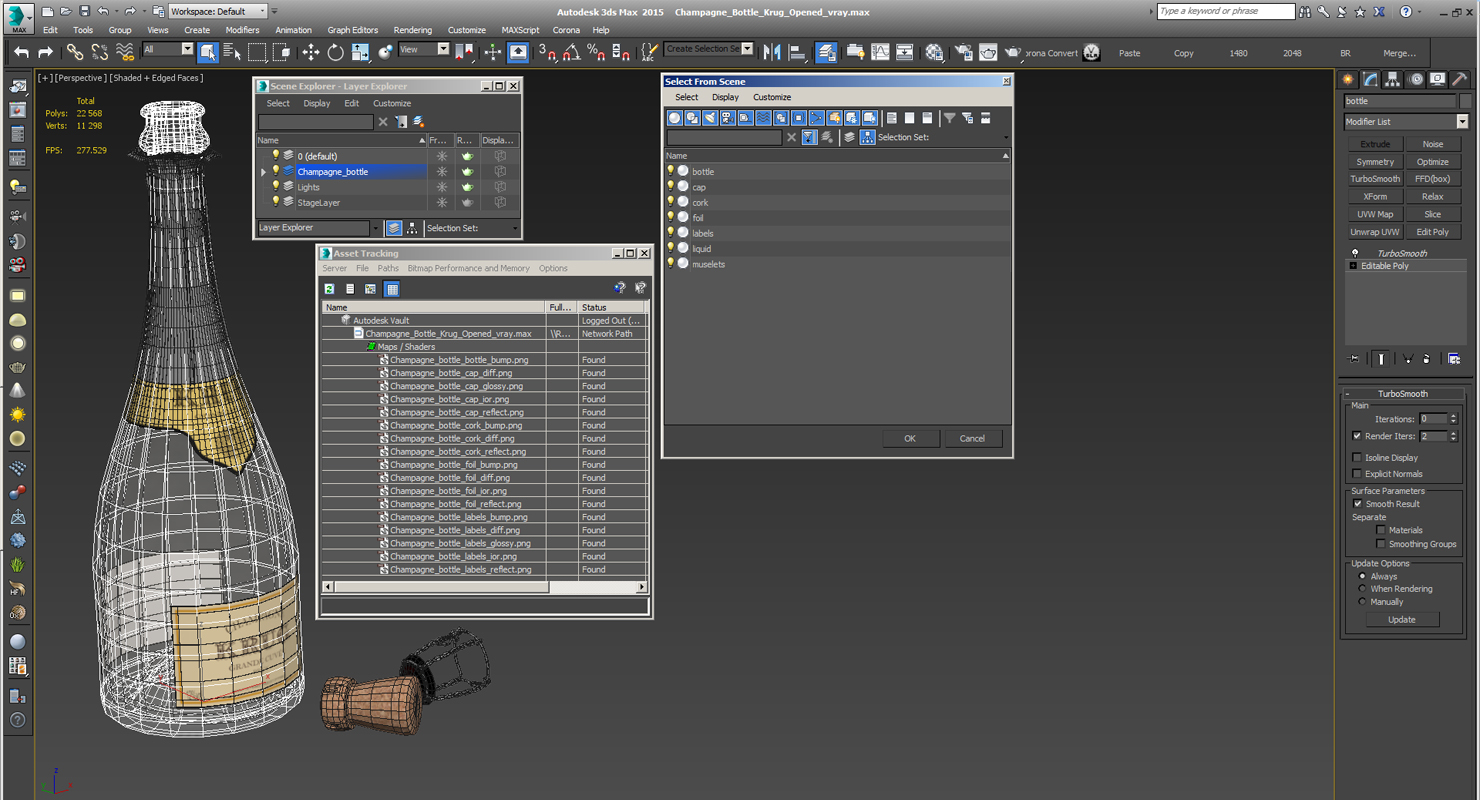Open Paths menu in Asset Tracking

388,268
